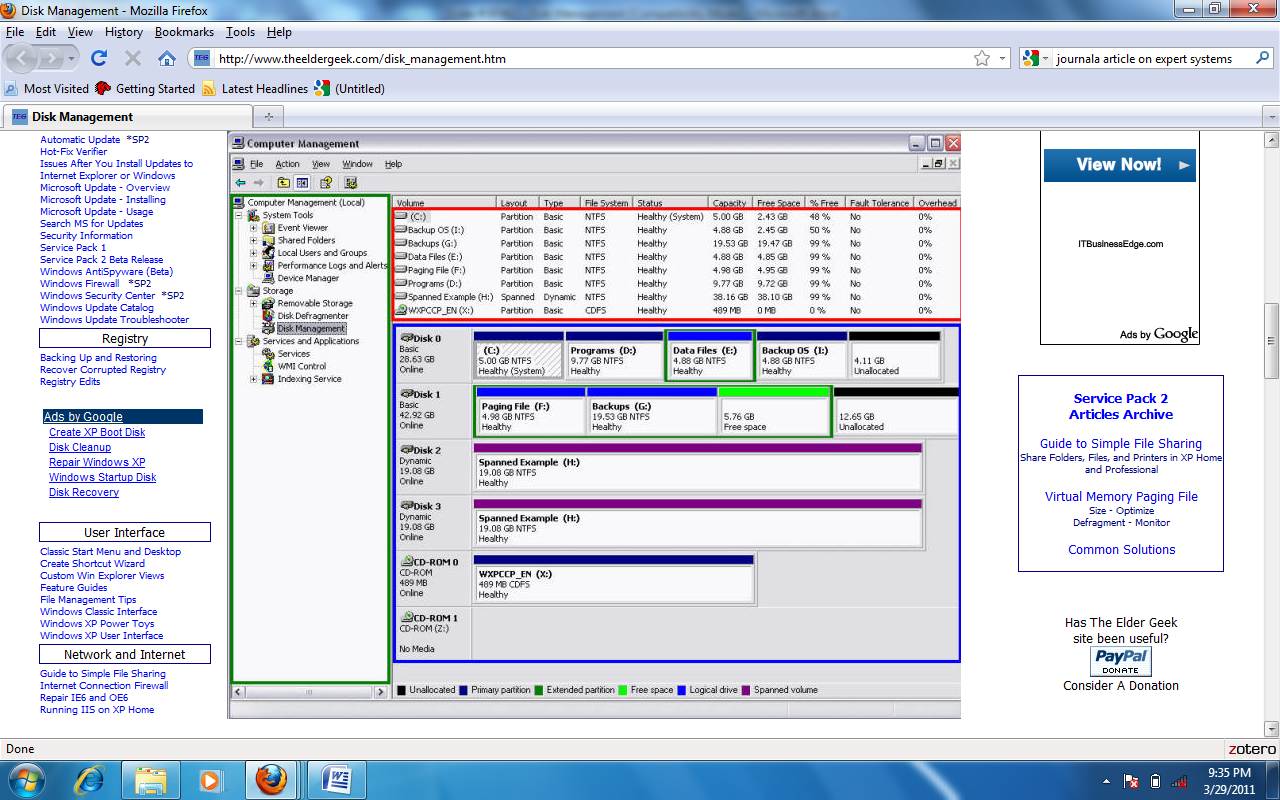Open the Google search engine dropdown
The image size is (1280, 800).
[x=1045, y=59]
